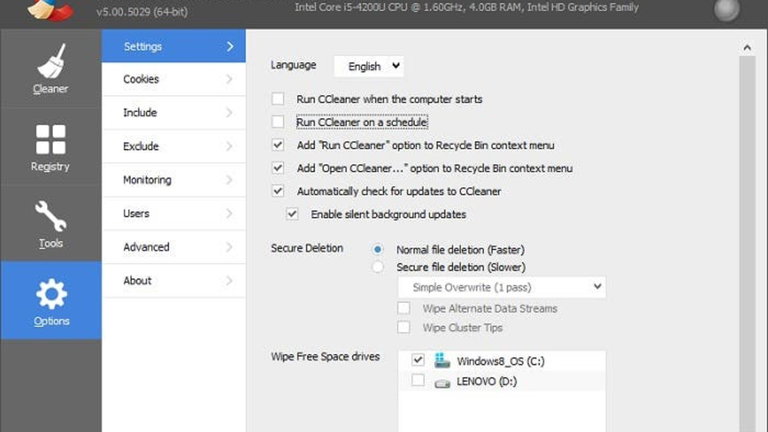
Task: Click the Windows8_OS drive icon
Action: point(442,360)
